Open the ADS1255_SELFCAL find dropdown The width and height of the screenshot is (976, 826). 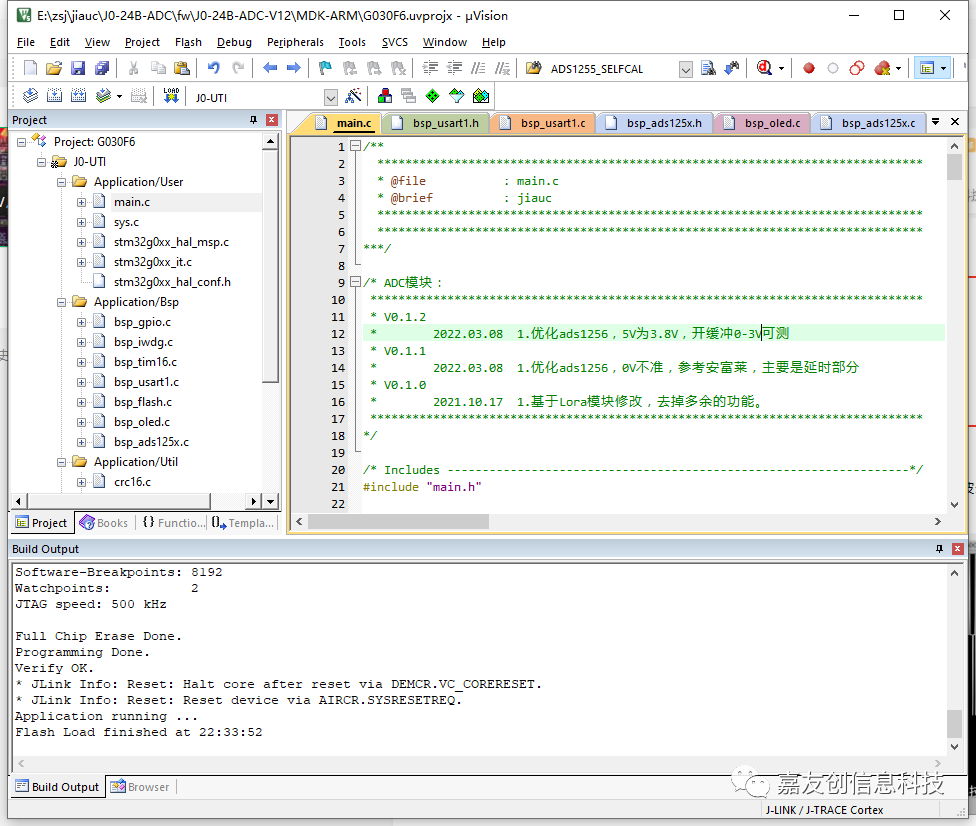[685, 69]
